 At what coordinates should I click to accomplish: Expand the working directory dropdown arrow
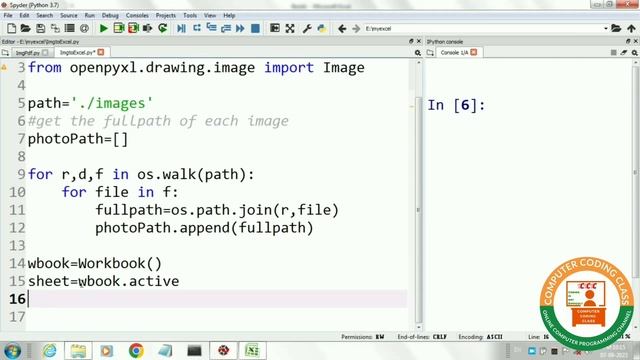pos(606,29)
